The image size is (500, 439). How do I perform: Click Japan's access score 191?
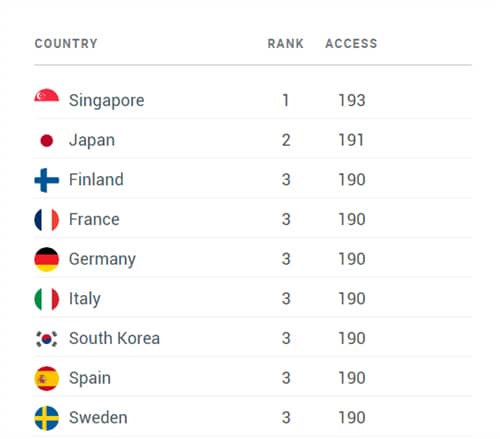coord(351,140)
